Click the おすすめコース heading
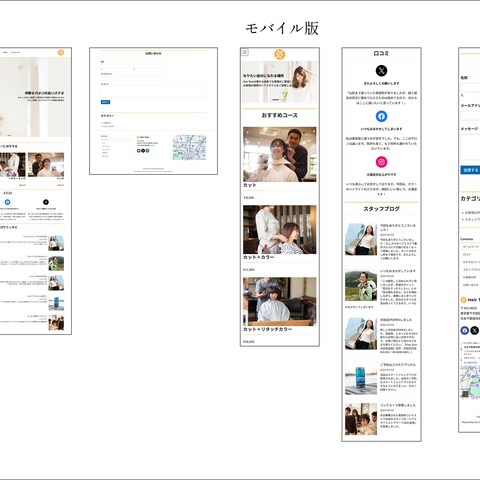The width and height of the screenshot is (480, 480). tap(280, 115)
